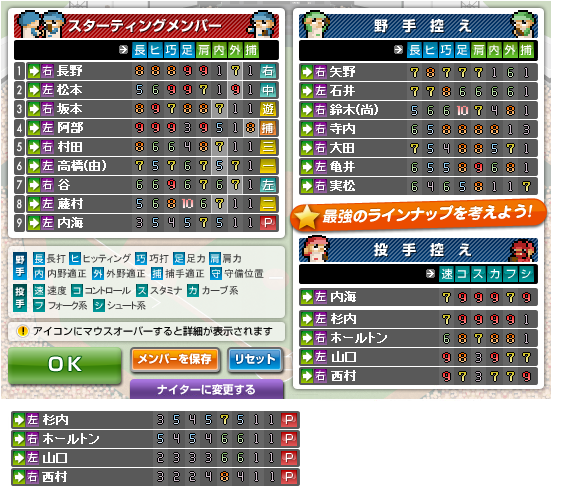This screenshot has height=497, width=561.
Task: Click the star lineup banner 最強のラインナップを考えよう
Action: pyautogui.click(x=419, y=215)
